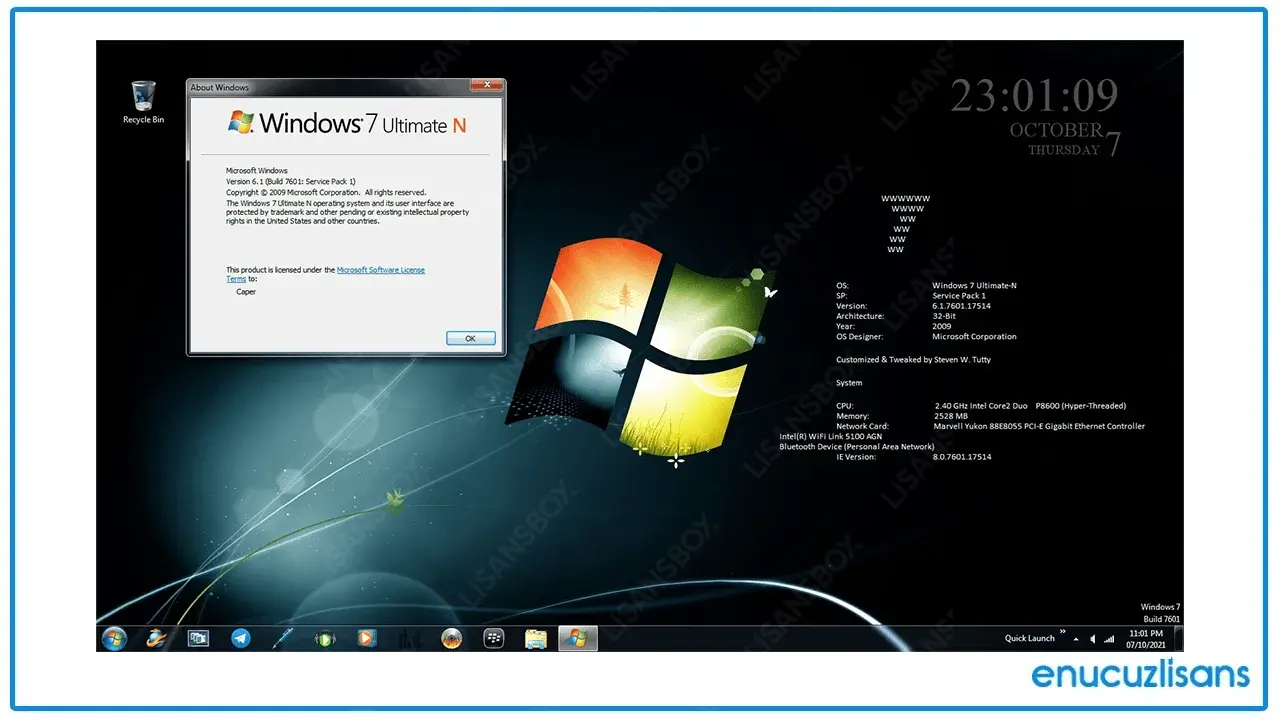Click the window switcher taskbar icon

198,638
